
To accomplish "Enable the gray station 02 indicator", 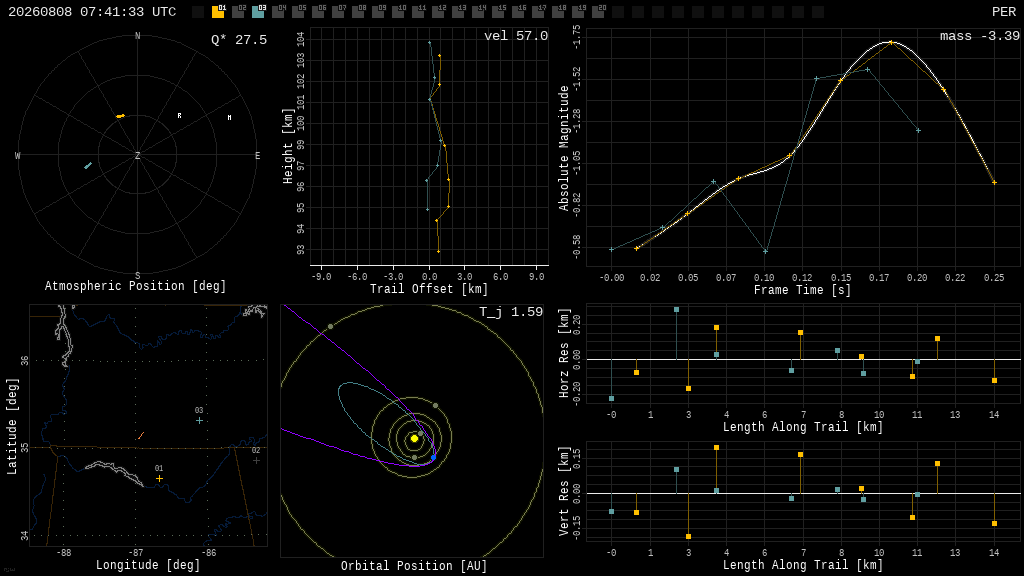I will click(238, 12).
